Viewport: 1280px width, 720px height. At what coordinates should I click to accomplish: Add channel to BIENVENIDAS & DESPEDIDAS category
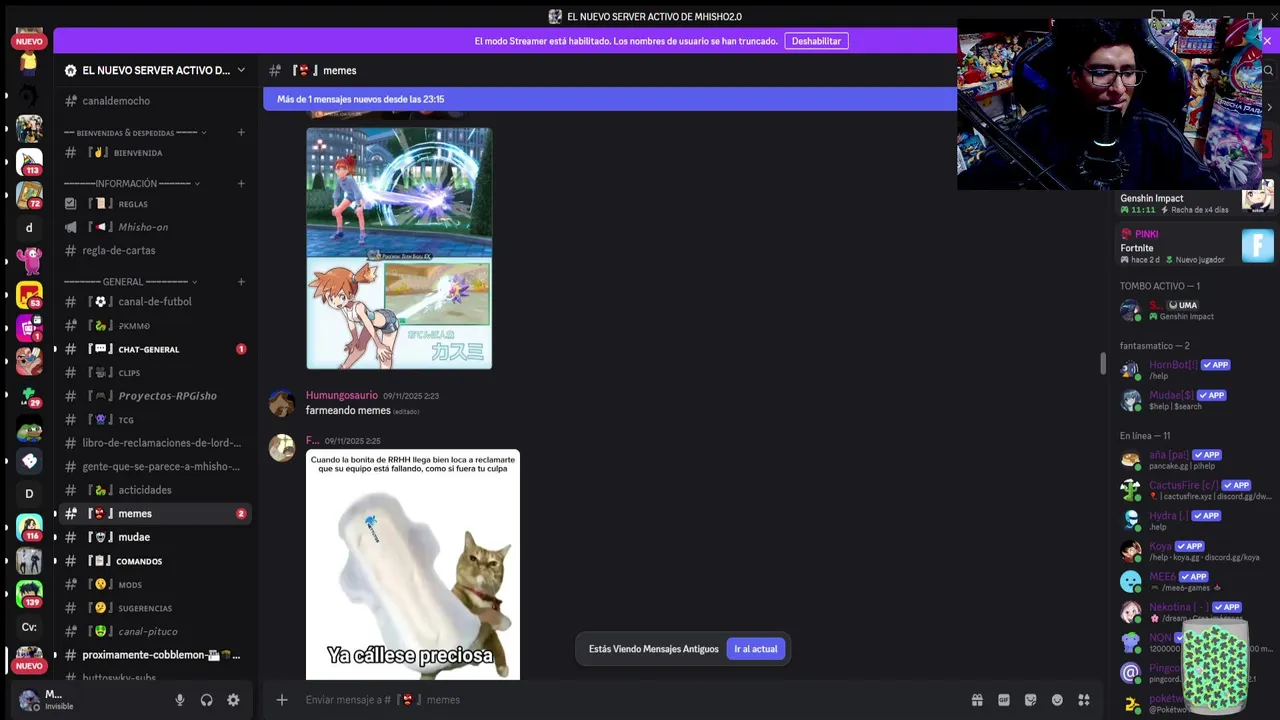point(241,132)
